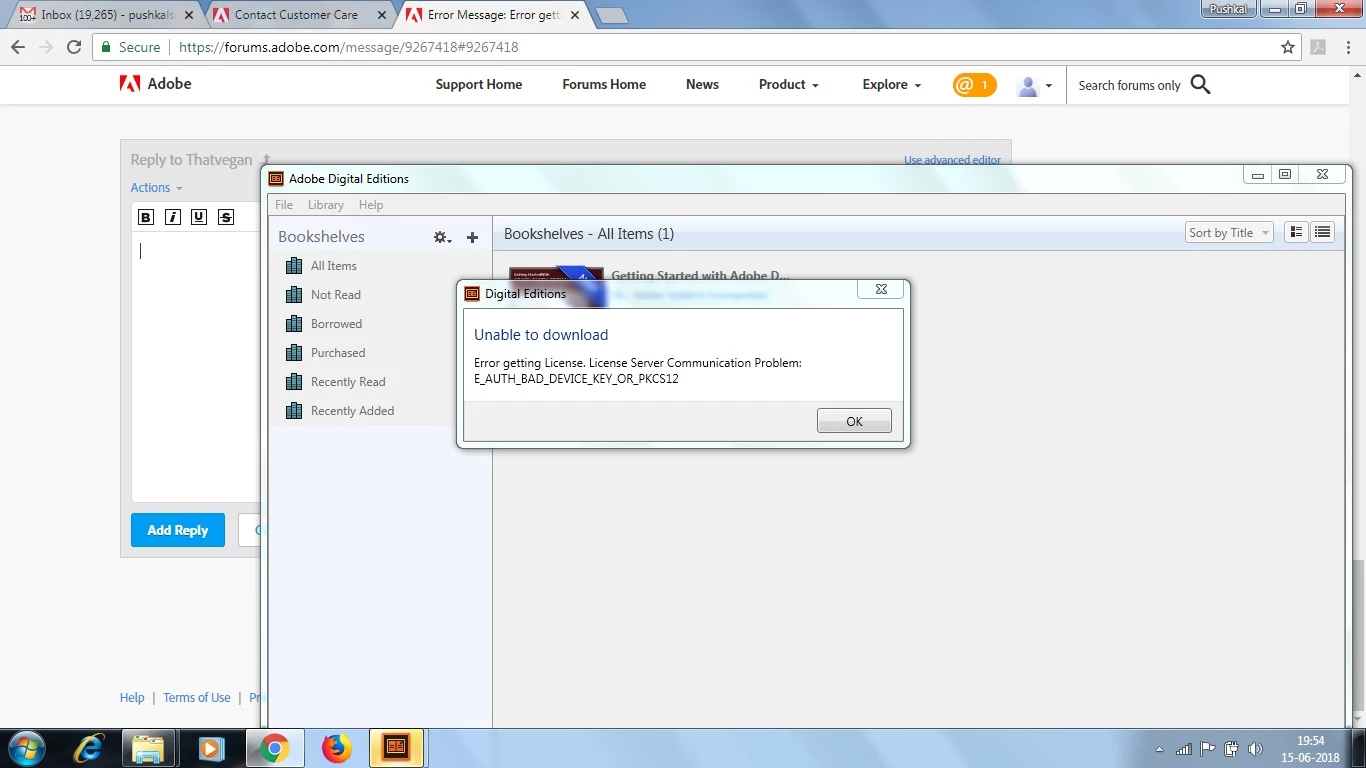Viewport: 1366px width, 768px height.
Task: Open the orange notifications mentions badge
Action: tap(974, 85)
